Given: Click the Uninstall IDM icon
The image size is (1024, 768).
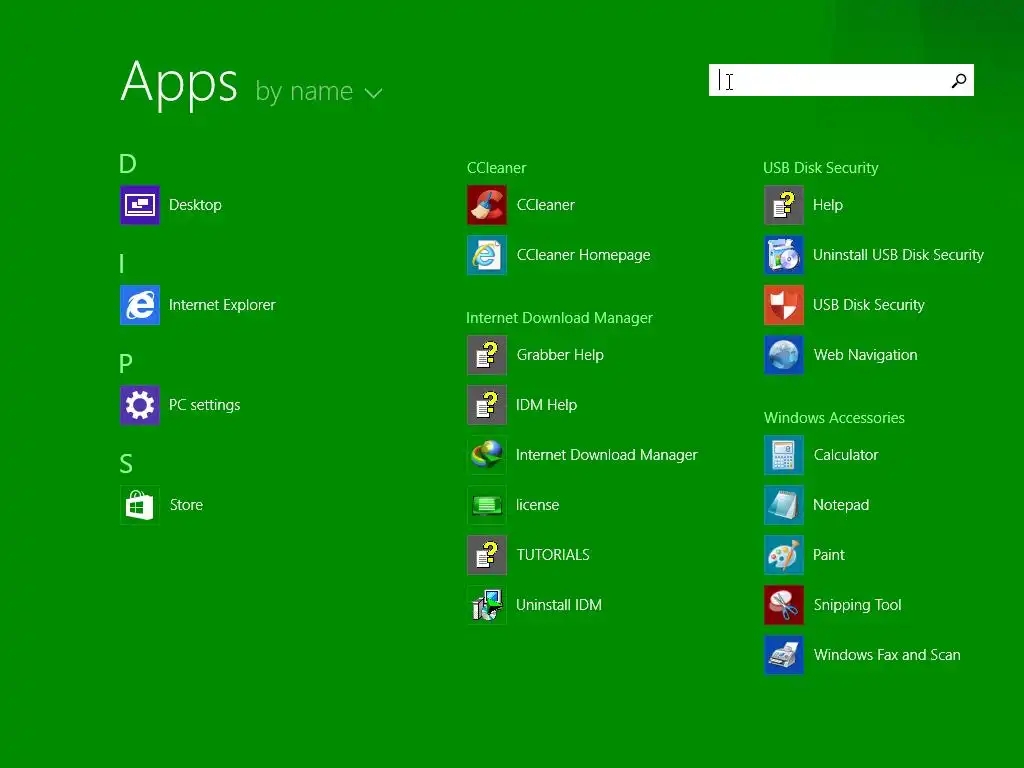Looking at the screenshot, I should 487,605.
